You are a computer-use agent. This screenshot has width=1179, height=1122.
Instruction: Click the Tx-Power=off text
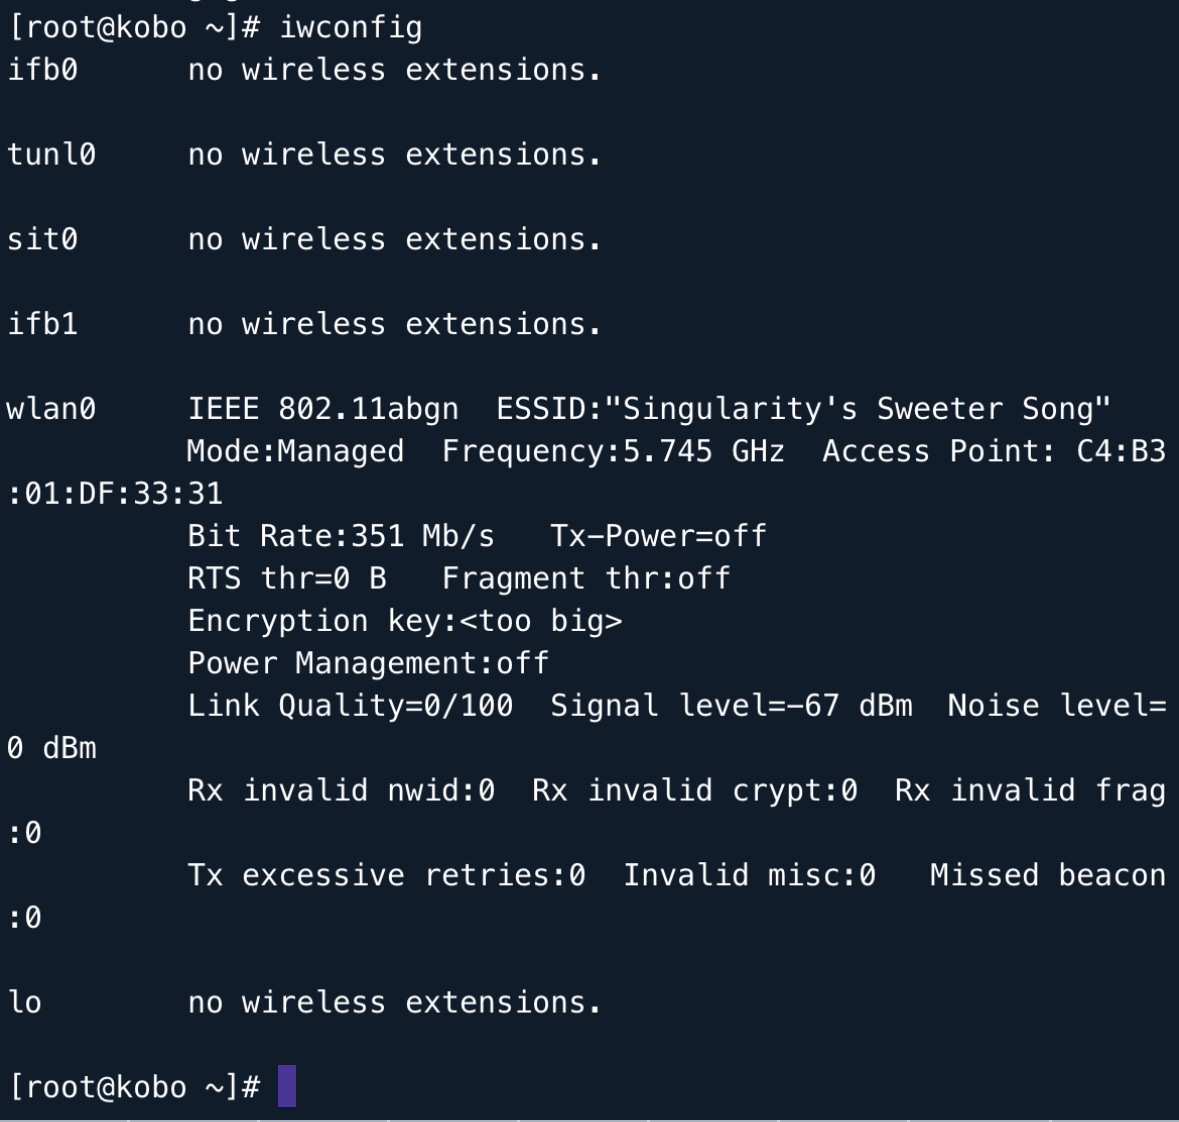pyautogui.click(x=658, y=536)
